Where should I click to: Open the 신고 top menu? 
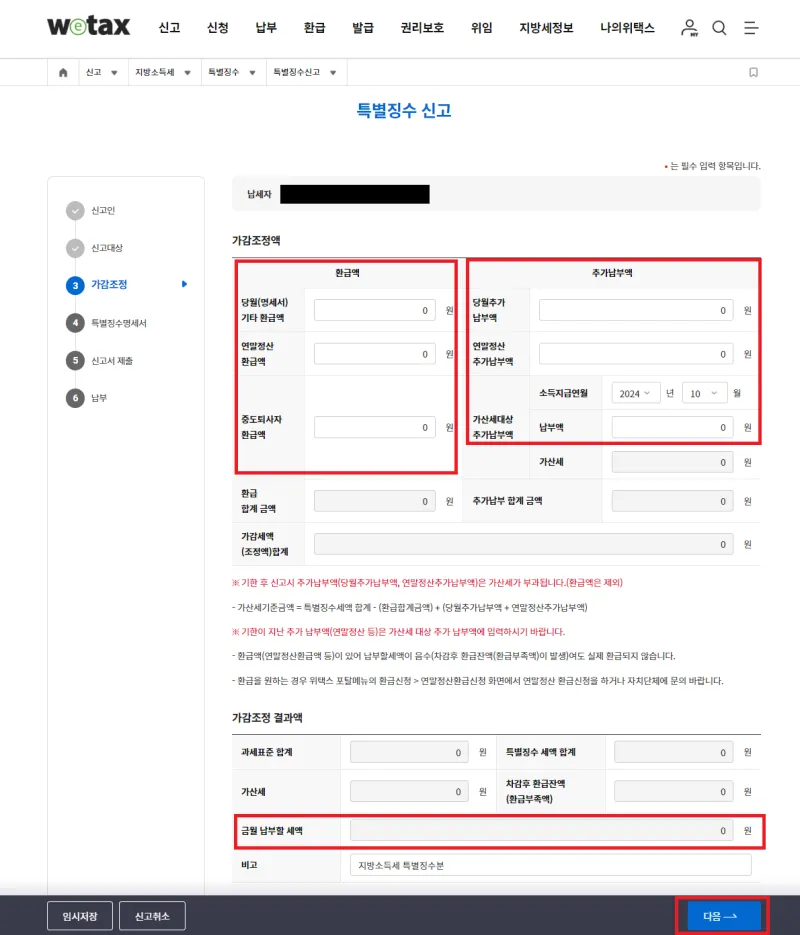(169, 28)
